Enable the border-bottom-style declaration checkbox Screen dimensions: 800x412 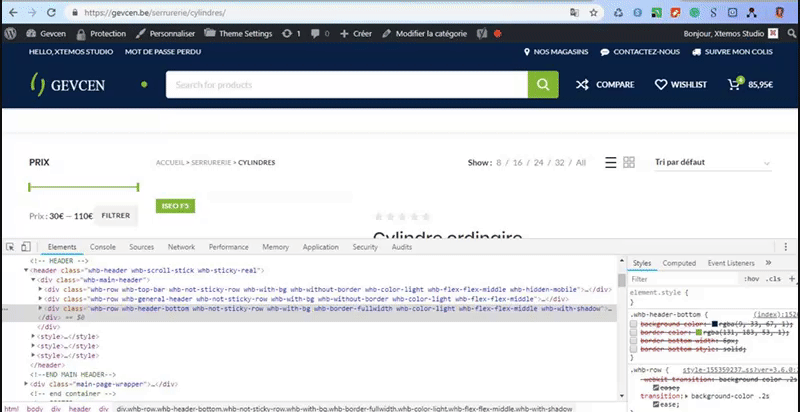click(x=633, y=349)
